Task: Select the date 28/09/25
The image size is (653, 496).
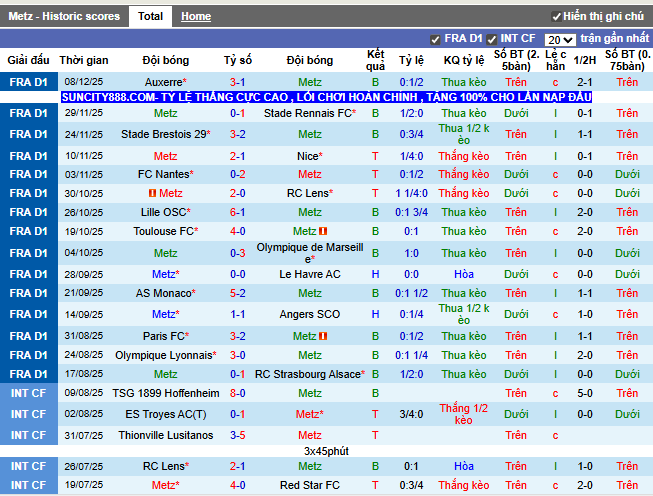Action: click(84, 274)
